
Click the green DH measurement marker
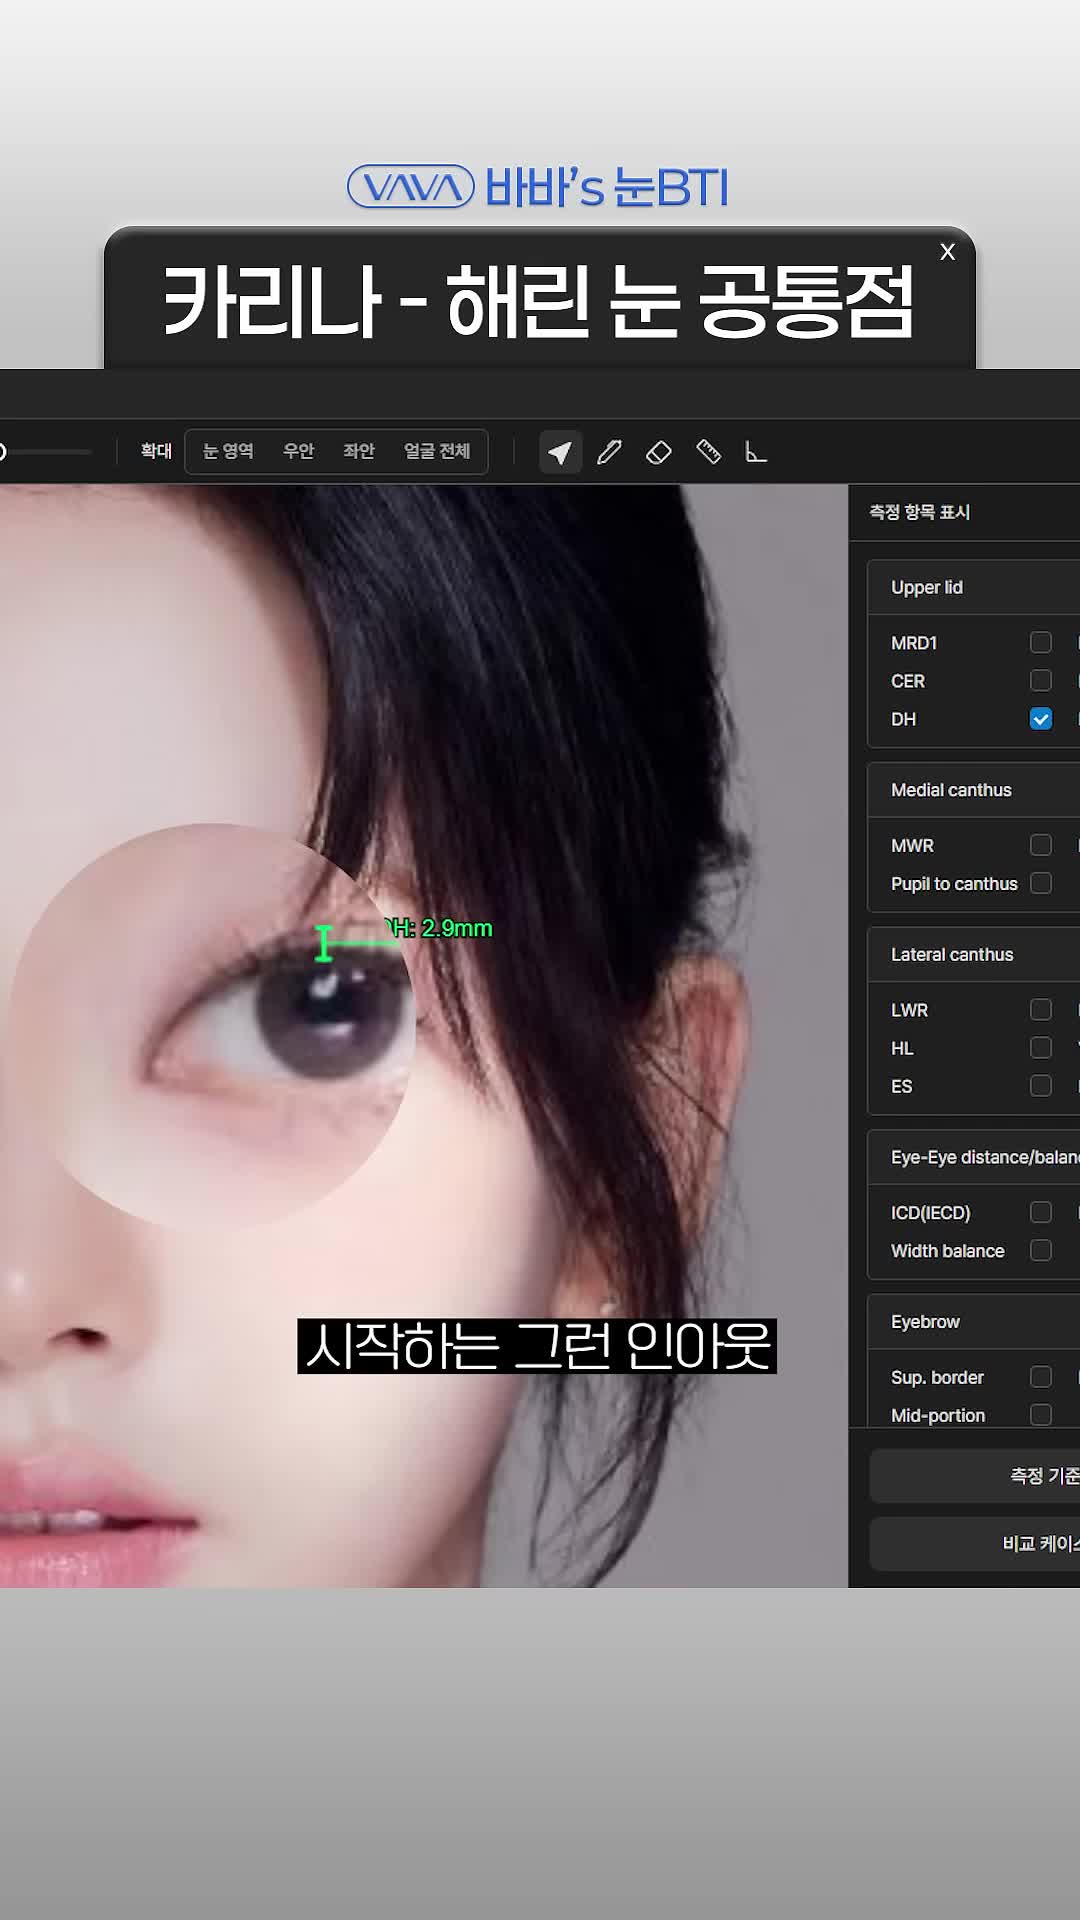(324, 943)
